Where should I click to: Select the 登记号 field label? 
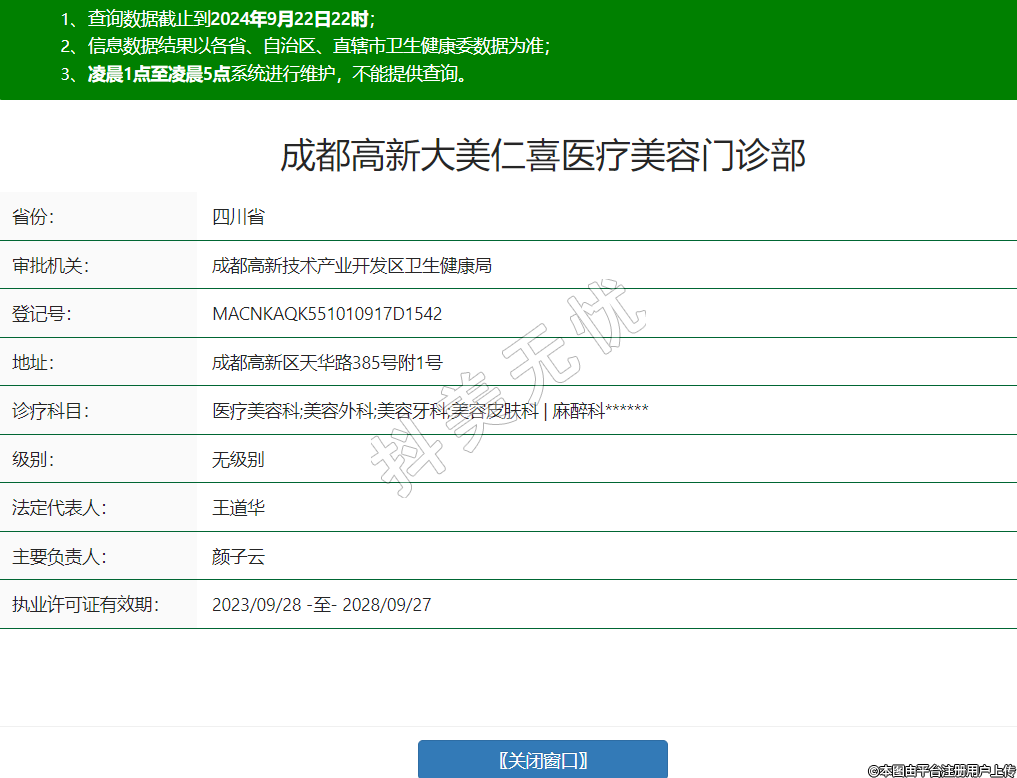(41, 314)
